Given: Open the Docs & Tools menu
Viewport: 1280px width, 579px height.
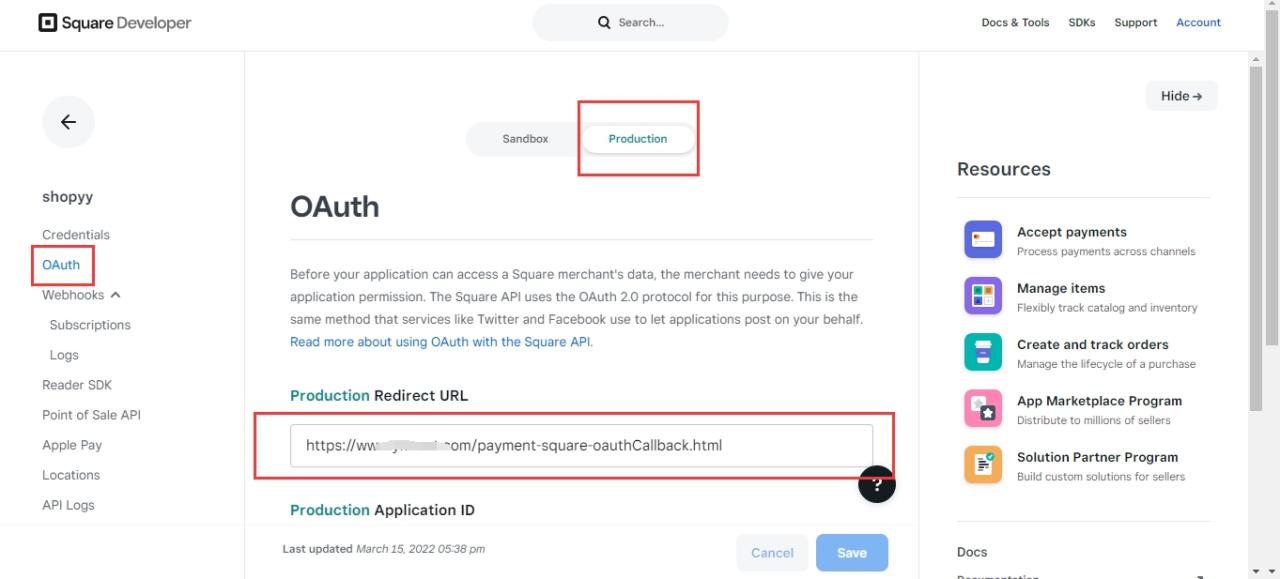Looking at the screenshot, I should coord(1015,22).
